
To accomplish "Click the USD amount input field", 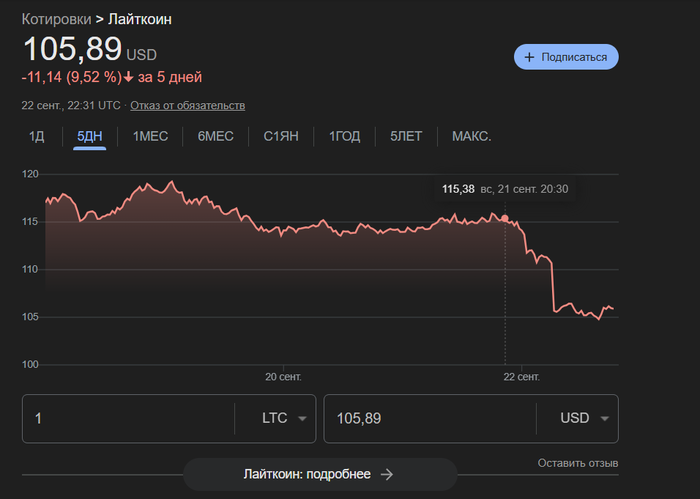I will pos(430,418).
